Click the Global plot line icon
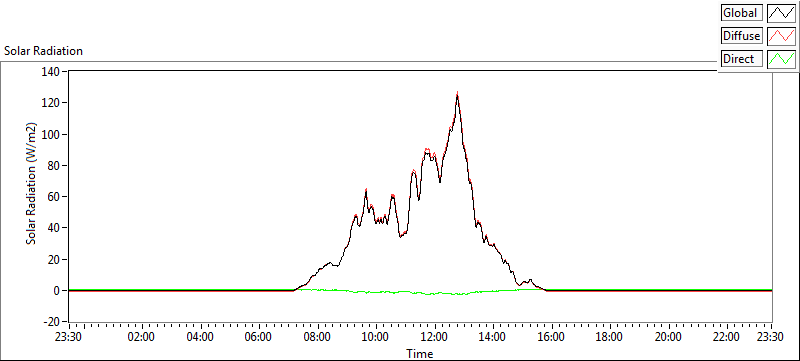 point(781,13)
